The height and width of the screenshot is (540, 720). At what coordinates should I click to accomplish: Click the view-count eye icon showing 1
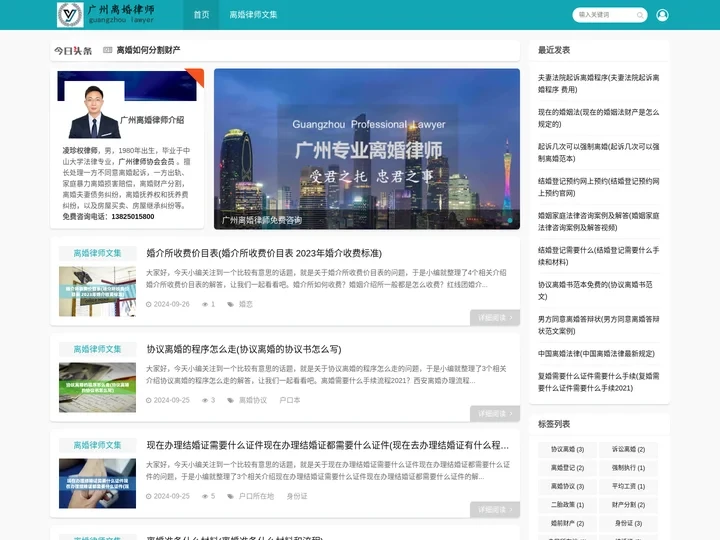pos(205,304)
